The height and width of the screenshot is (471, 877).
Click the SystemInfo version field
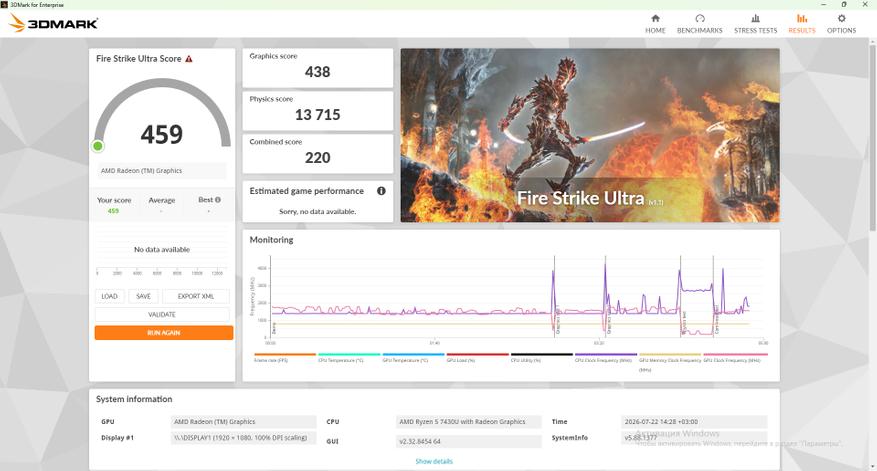[x=694, y=437]
